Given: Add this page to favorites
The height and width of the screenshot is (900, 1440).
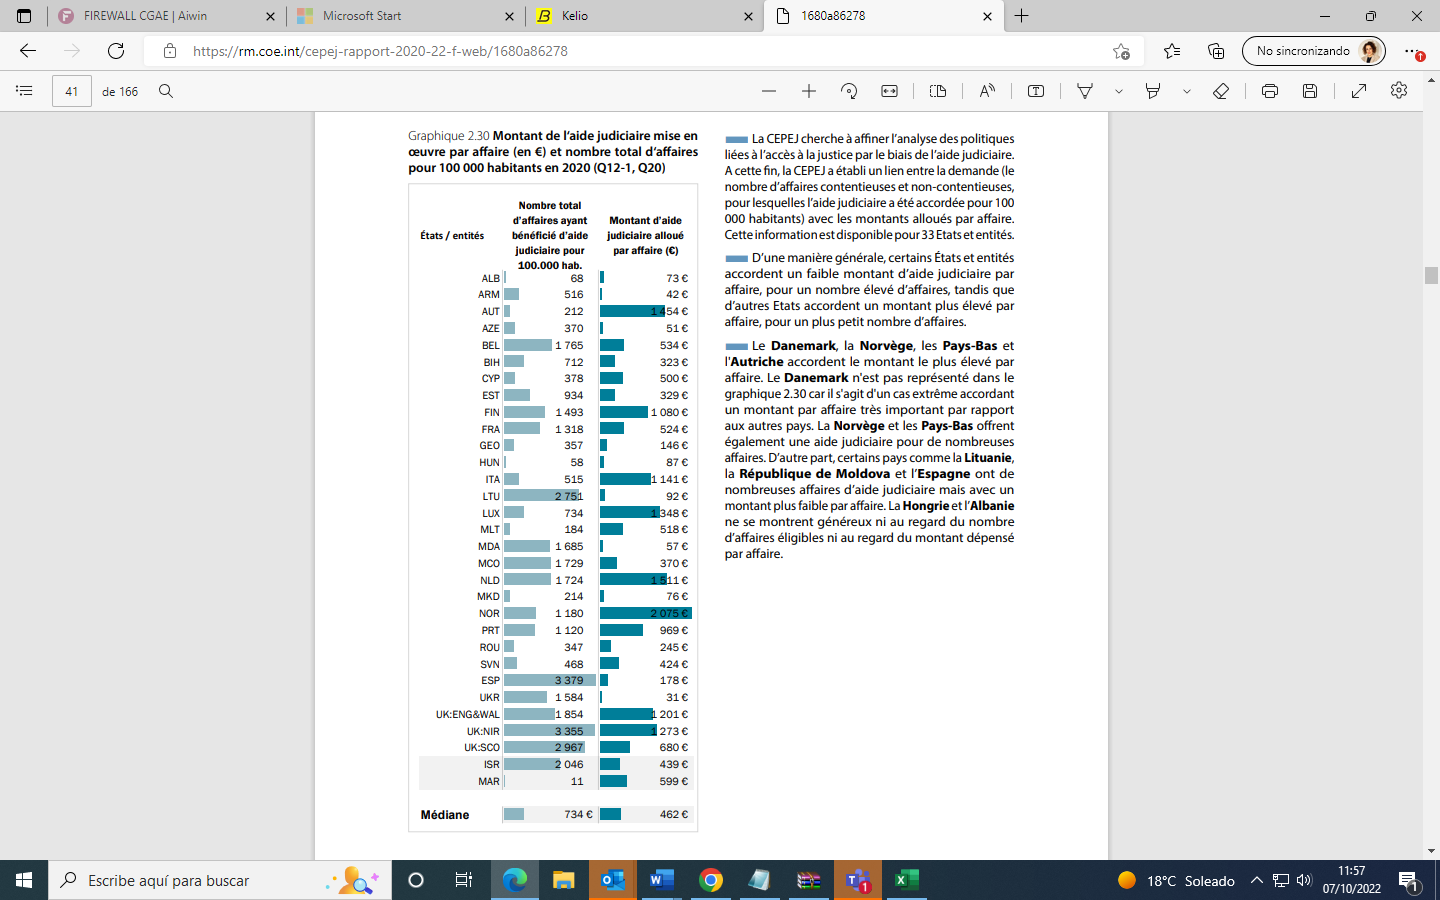Looking at the screenshot, I should 1121,51.
